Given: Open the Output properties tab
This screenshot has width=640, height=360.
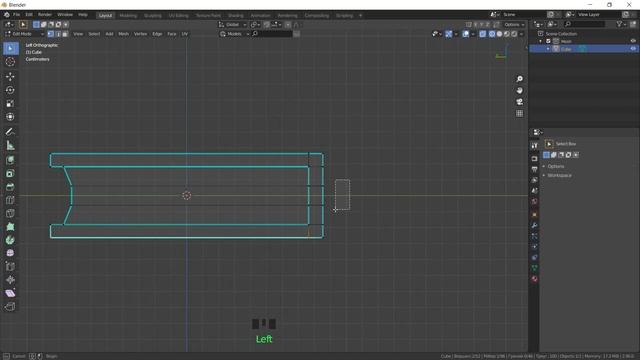Looking at the screenshot, I should [534, 169].
